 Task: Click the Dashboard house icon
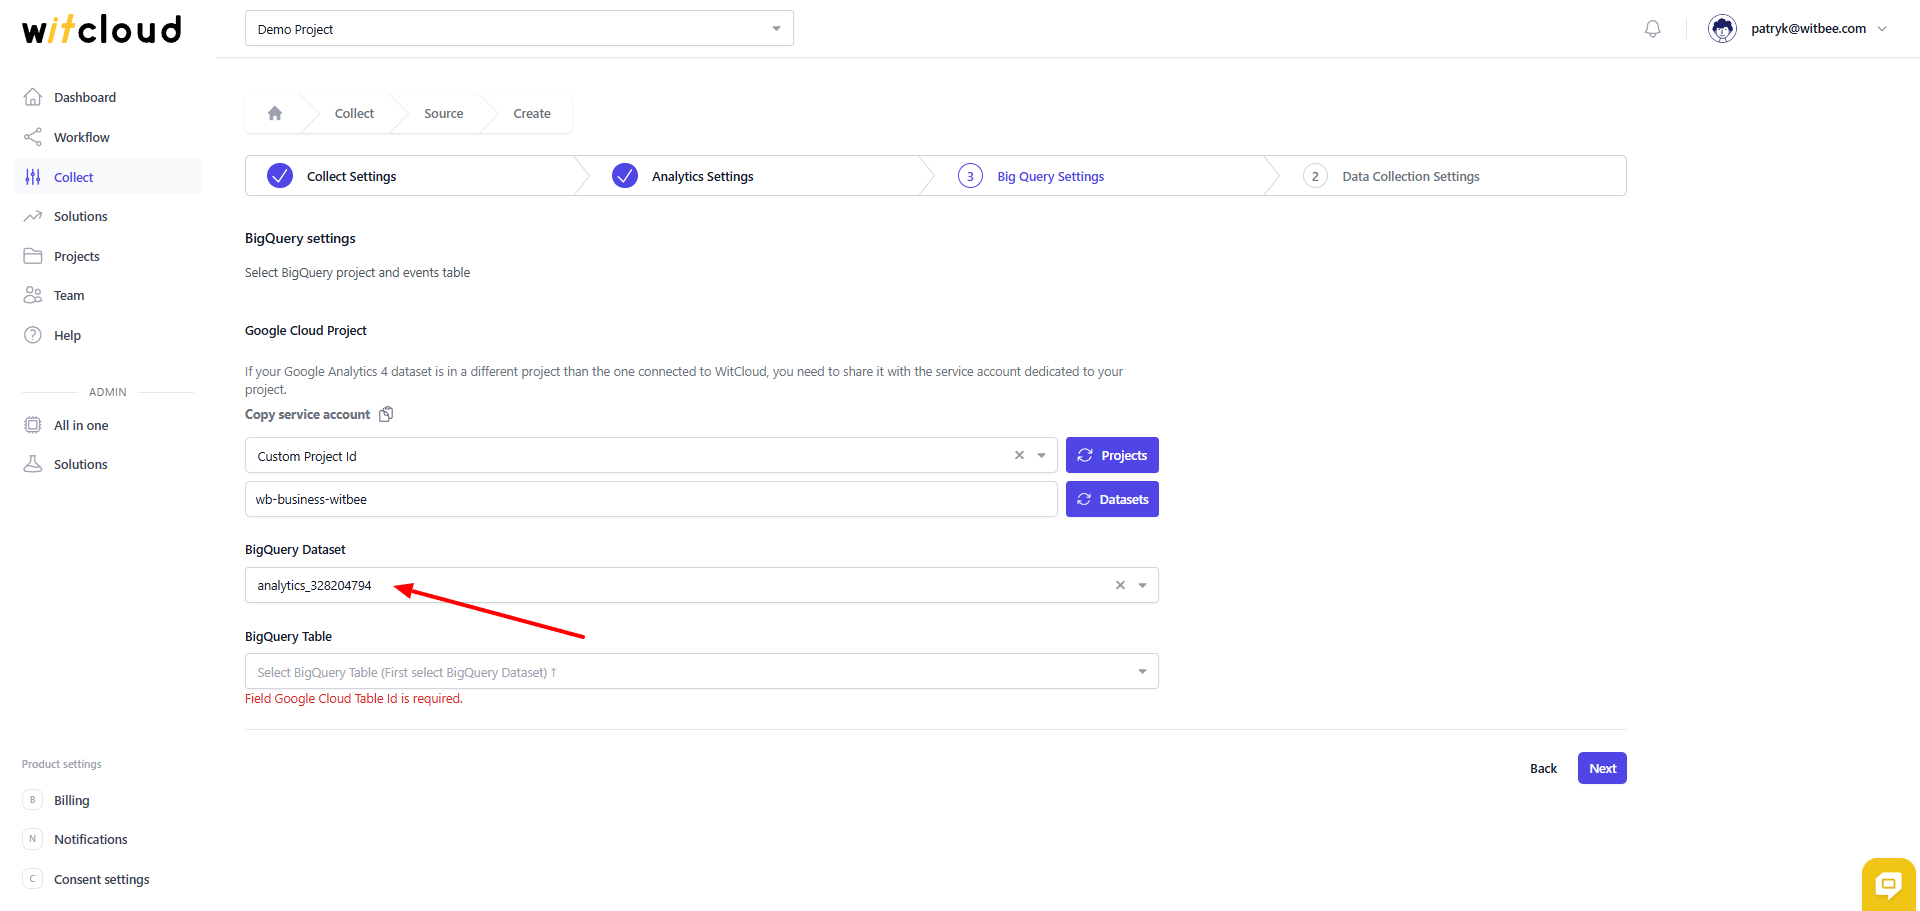click(x=33, y=97)
